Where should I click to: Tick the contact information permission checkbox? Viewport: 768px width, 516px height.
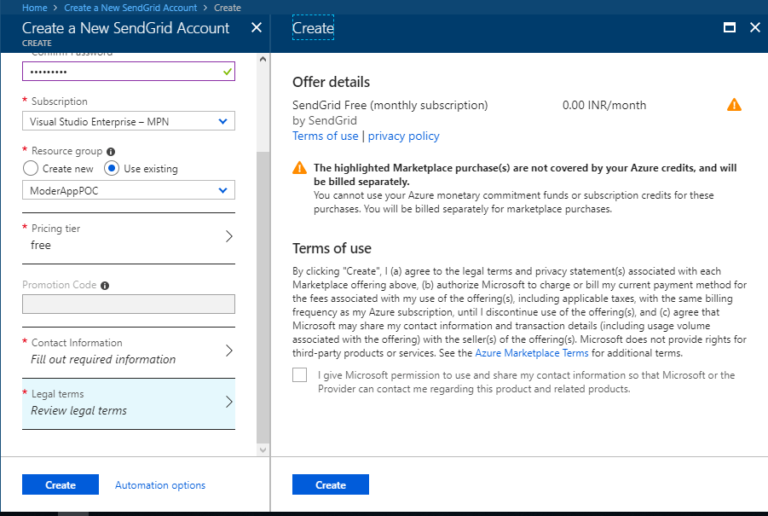[x=300, y=375]
